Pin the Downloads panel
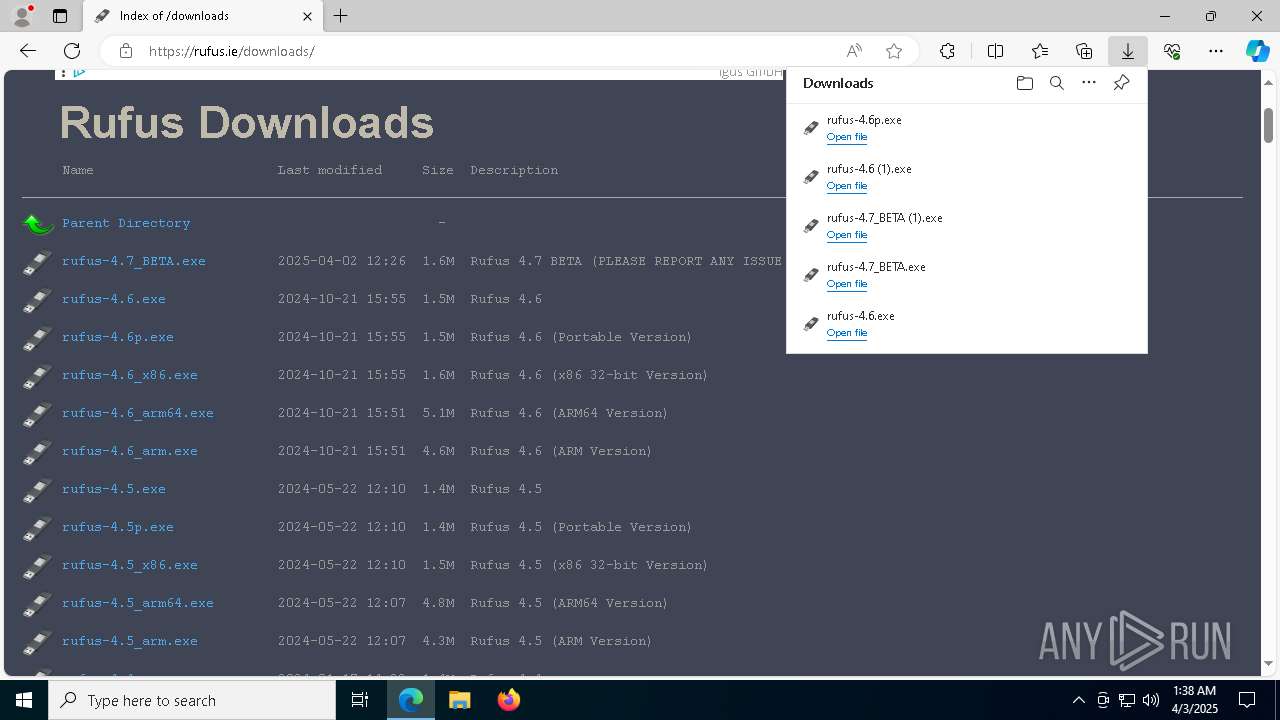 tap(1121, 83)
